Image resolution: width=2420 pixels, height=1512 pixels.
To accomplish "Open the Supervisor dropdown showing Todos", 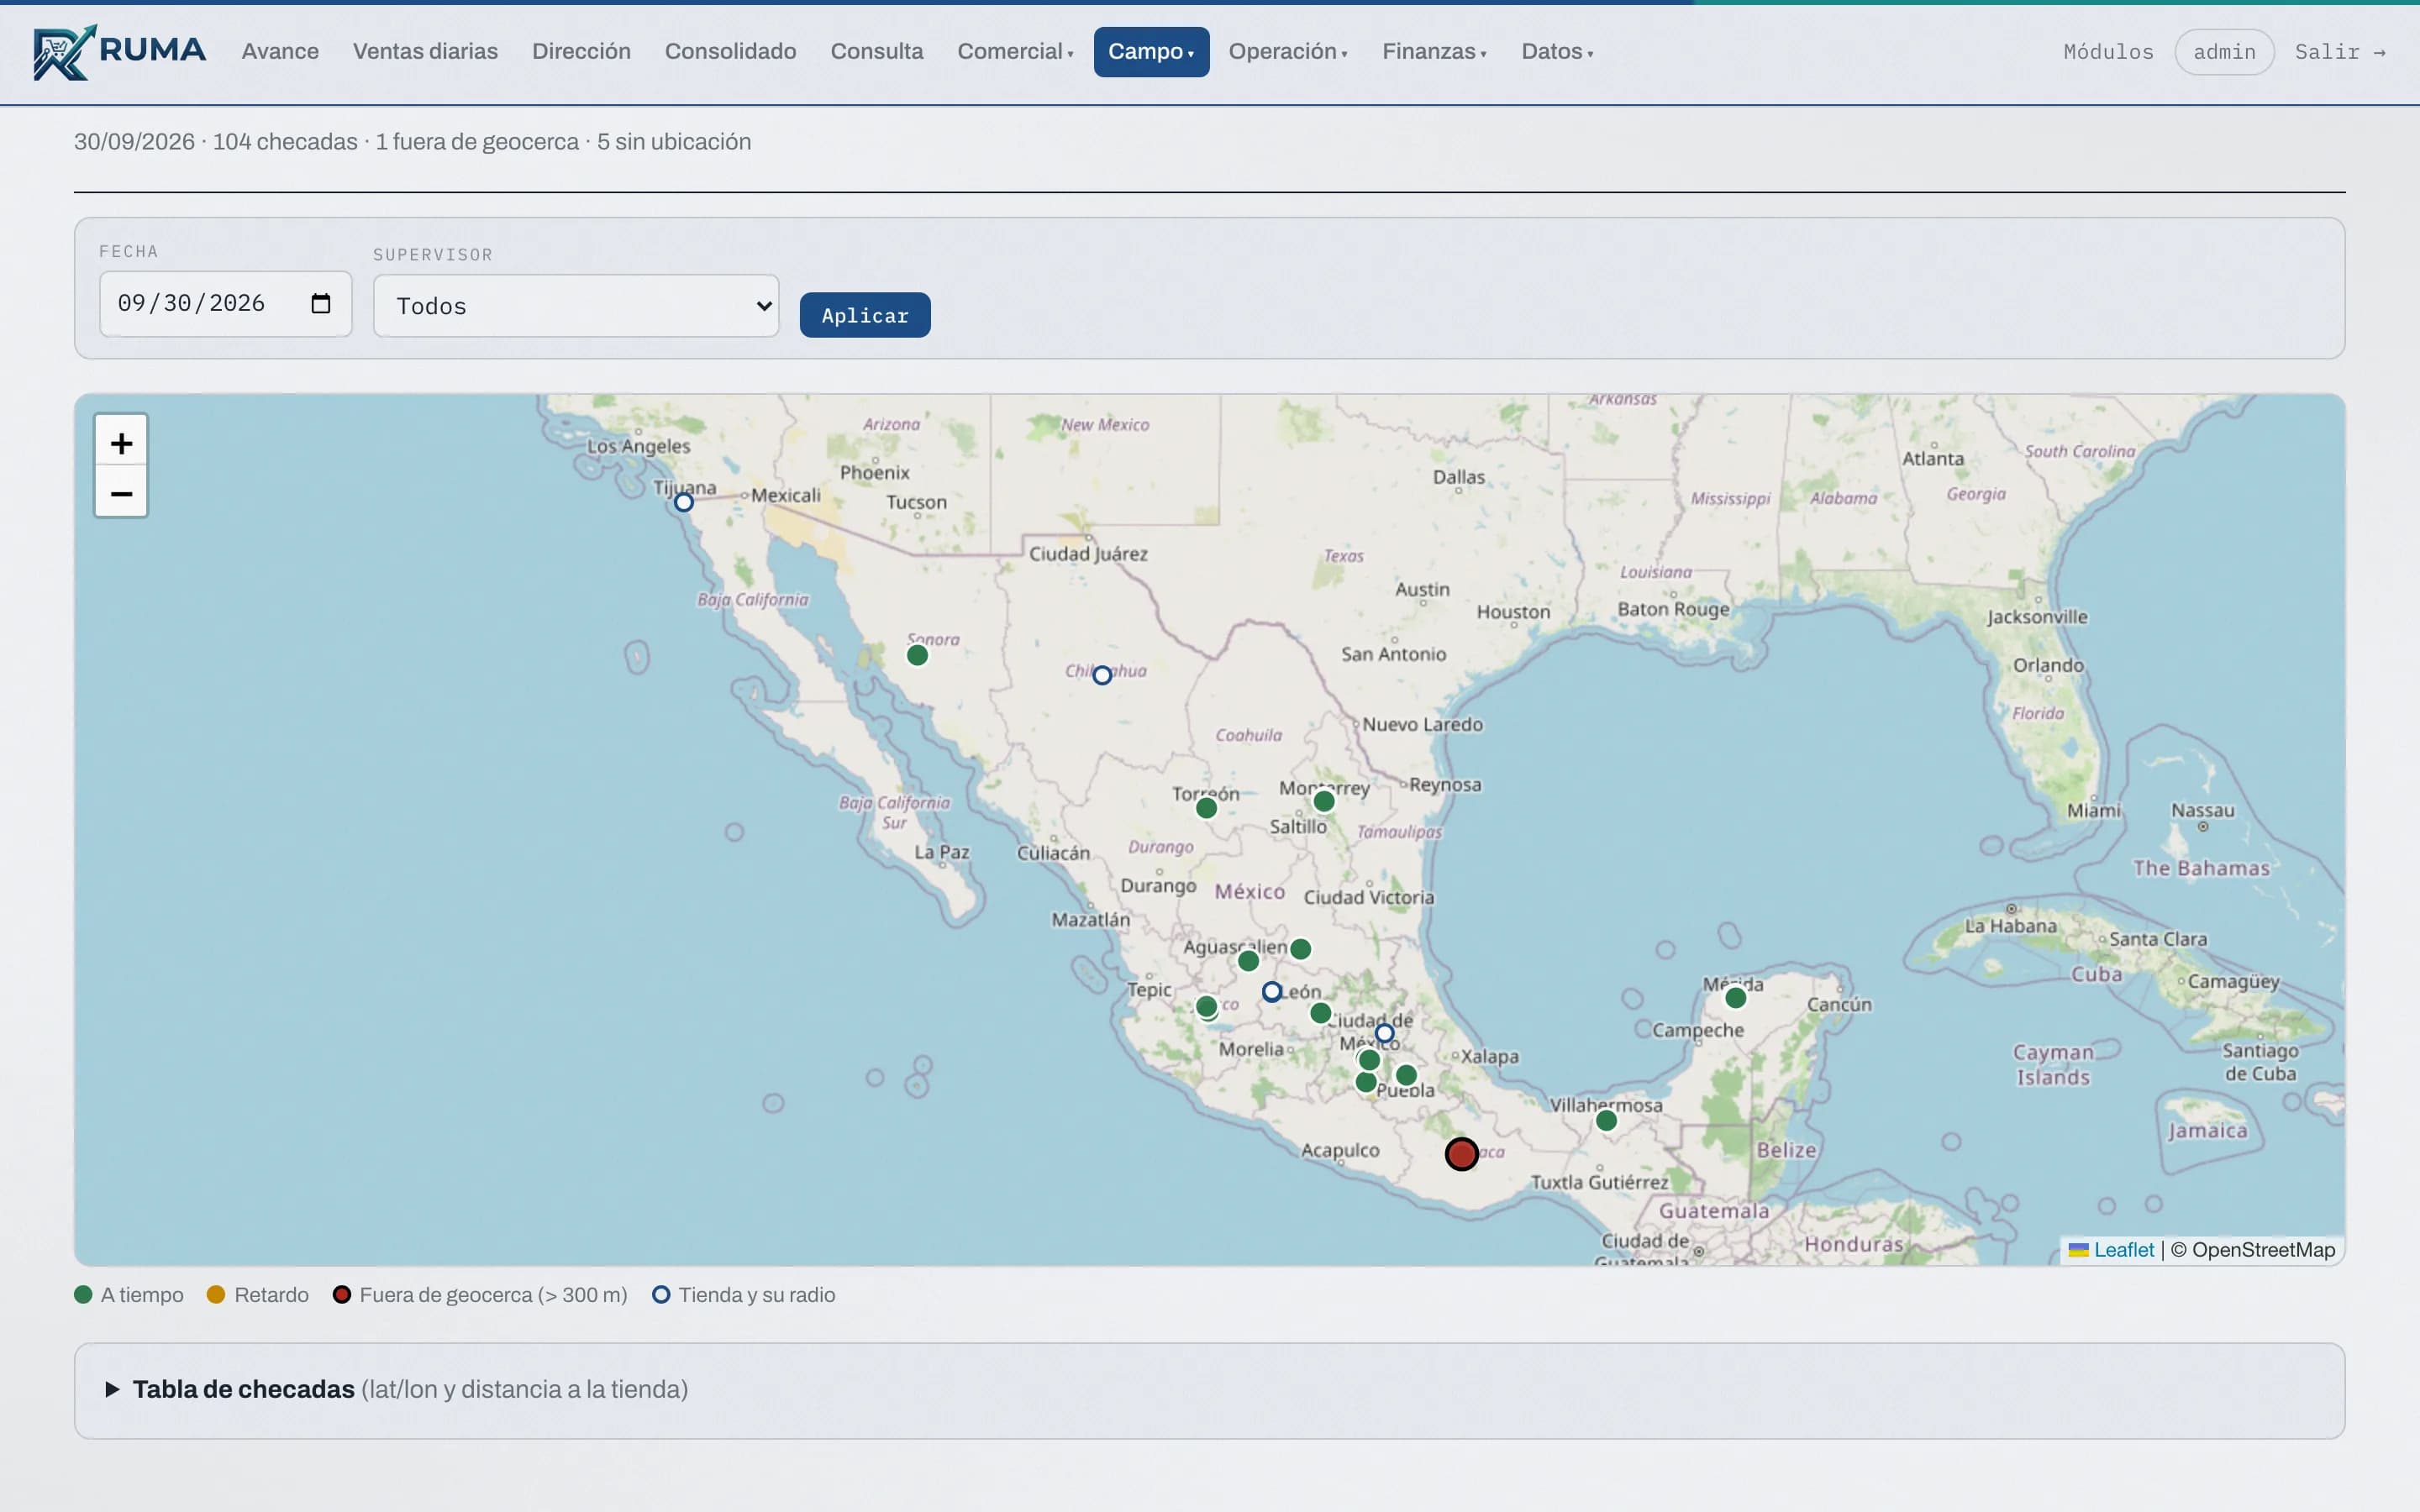I will 576,306.
